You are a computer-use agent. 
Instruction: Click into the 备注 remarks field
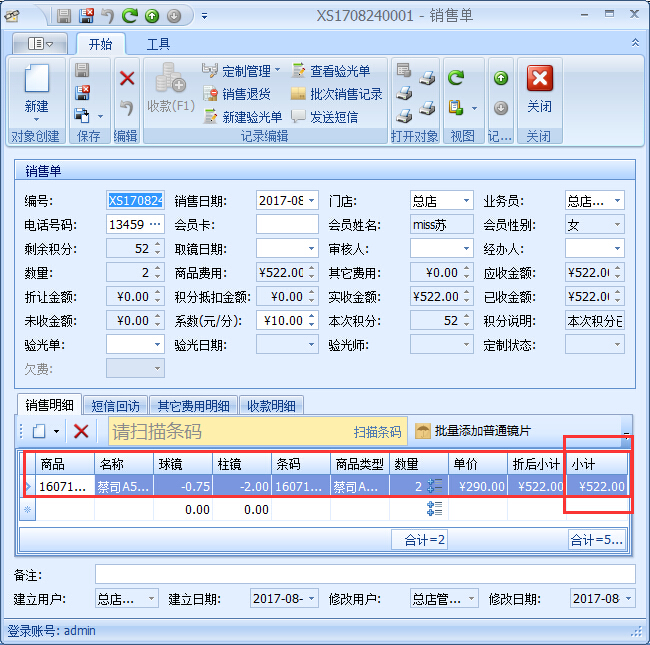pyautogui.click(x=365, y=574)
